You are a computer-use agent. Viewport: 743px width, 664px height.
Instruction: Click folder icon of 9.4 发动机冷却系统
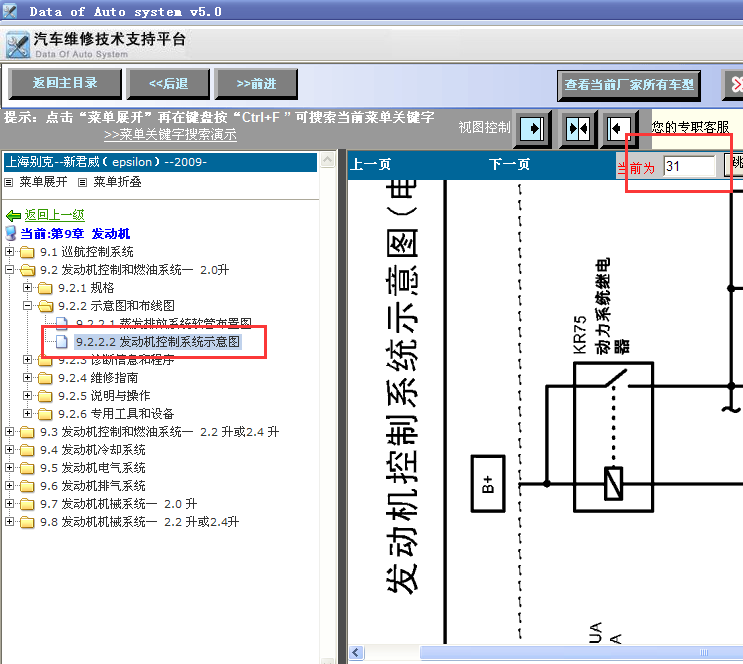(x=27, y=450)
